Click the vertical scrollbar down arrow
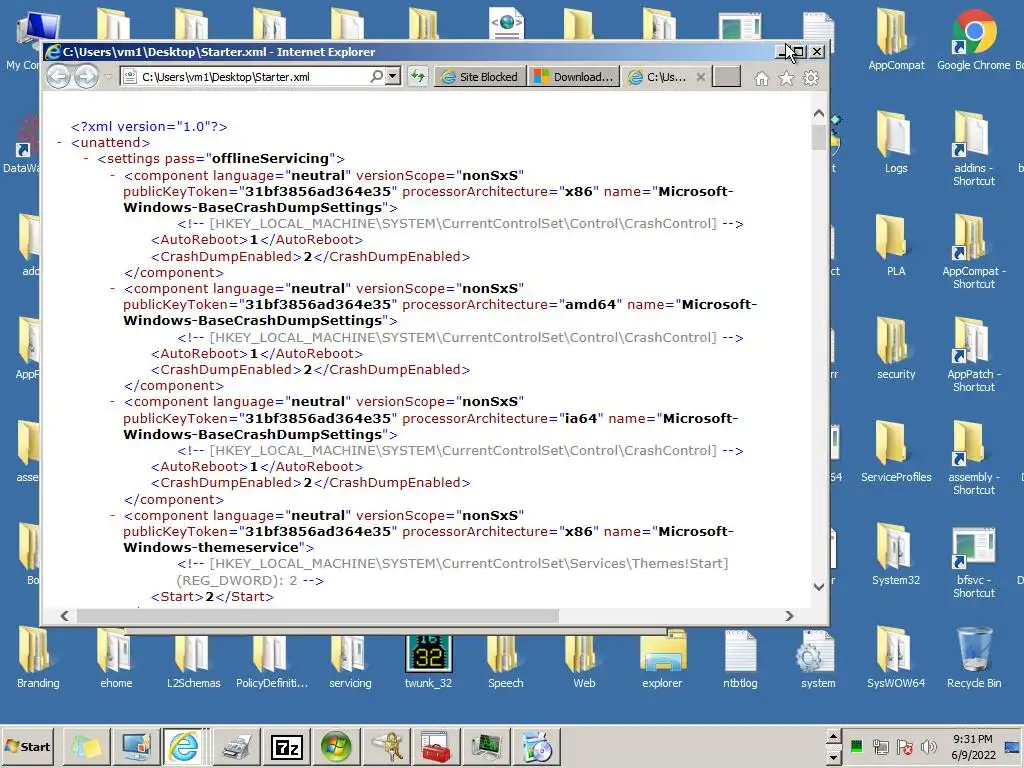Screen dimensions: 1024x768 click(819, 586)
